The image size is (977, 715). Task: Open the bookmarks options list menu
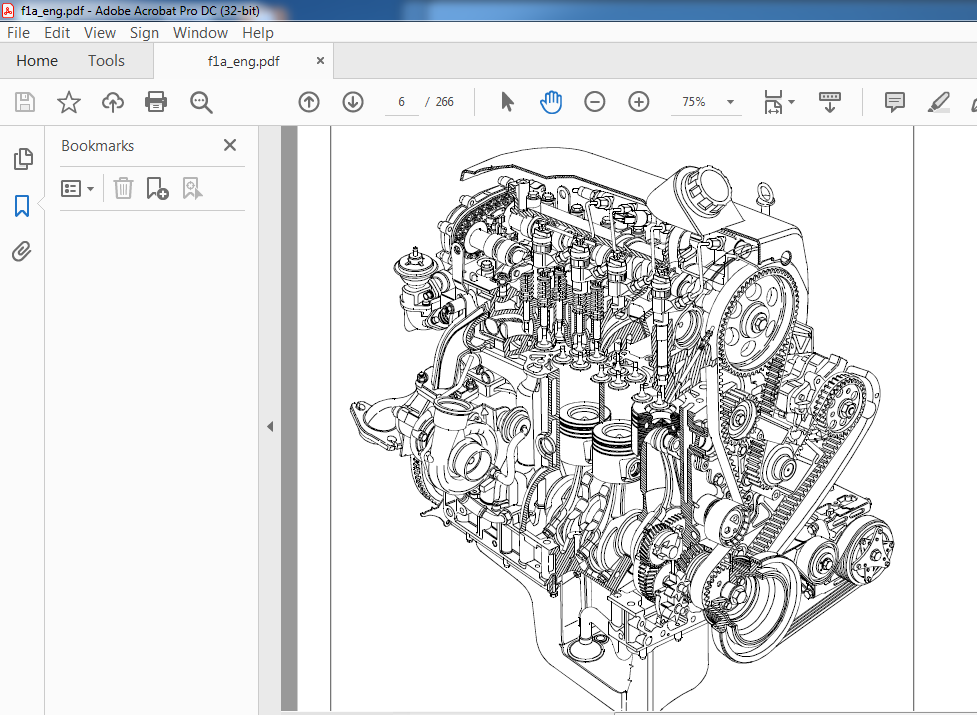77,188
